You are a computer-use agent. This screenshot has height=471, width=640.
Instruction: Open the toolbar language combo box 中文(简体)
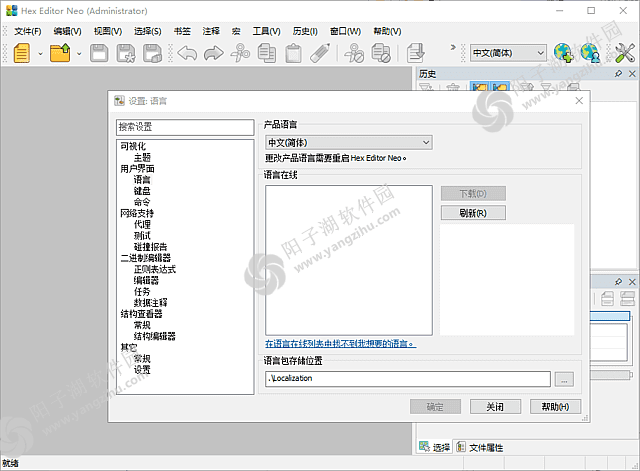508,53
